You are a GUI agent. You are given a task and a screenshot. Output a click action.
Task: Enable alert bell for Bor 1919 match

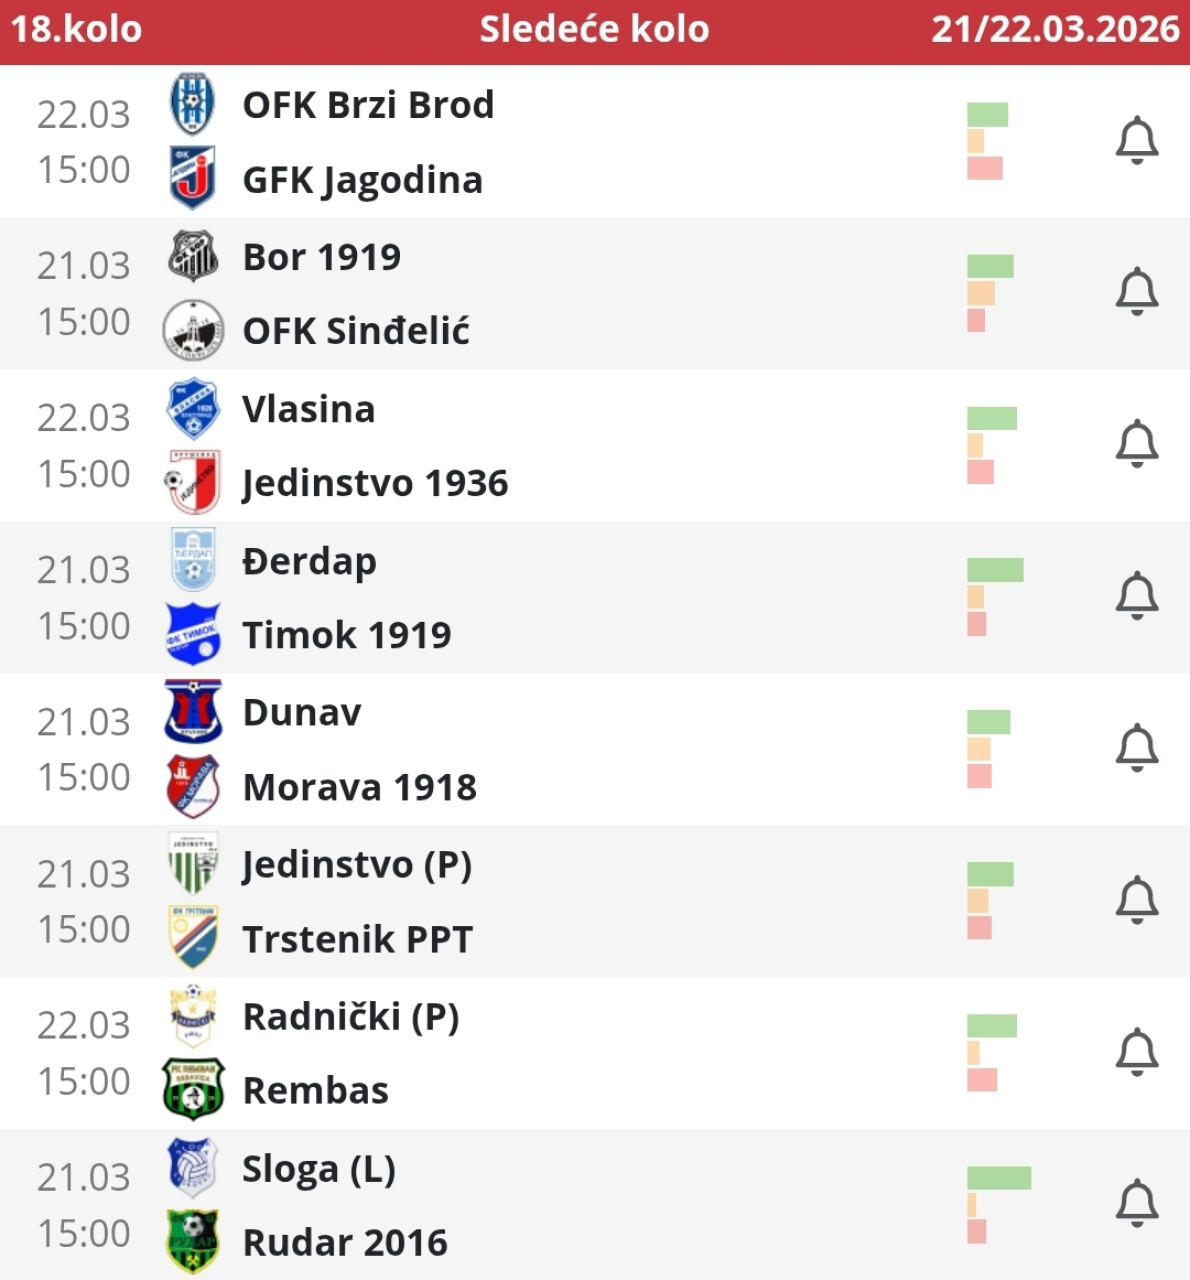click(1136, 292)
